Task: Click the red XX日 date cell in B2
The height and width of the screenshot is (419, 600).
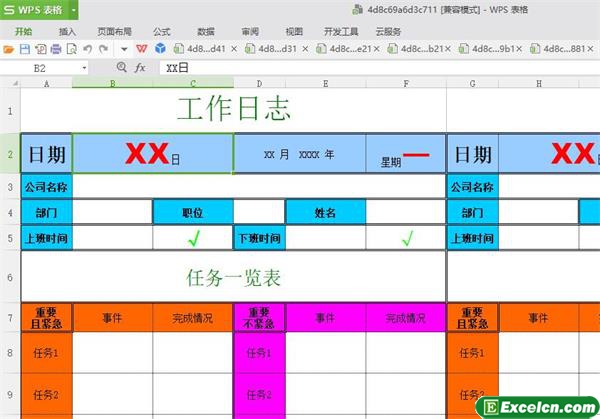Action: tap(153, 154)
